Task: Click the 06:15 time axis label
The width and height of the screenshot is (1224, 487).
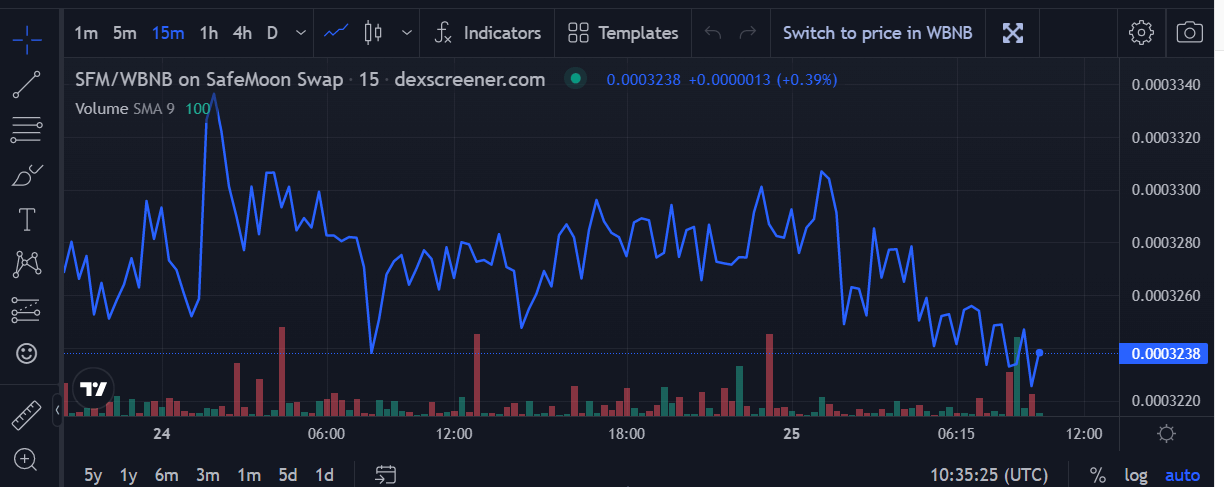Action: 956,434
